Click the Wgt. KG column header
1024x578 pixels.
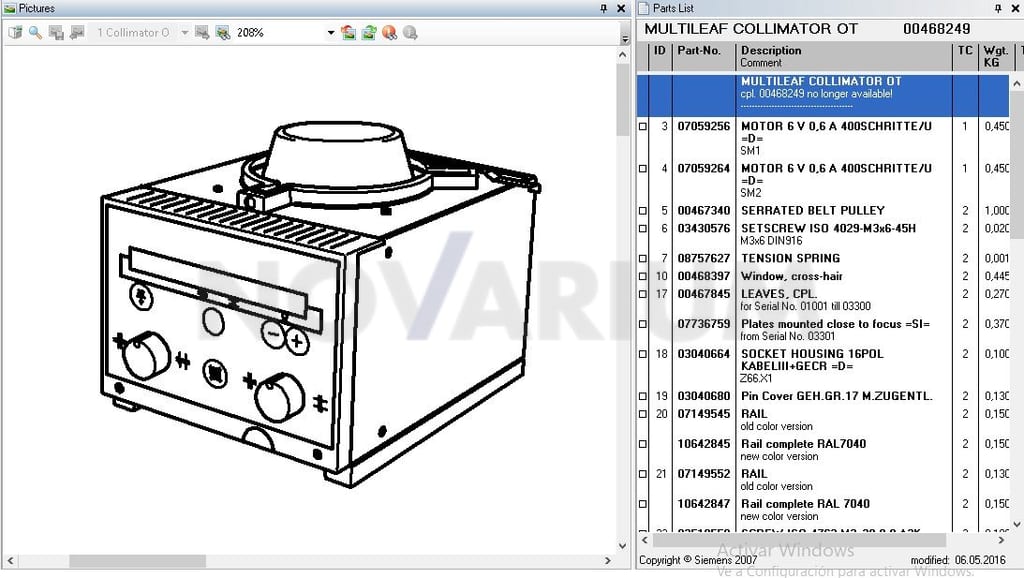pyautogui.click(x=996, y=57)
